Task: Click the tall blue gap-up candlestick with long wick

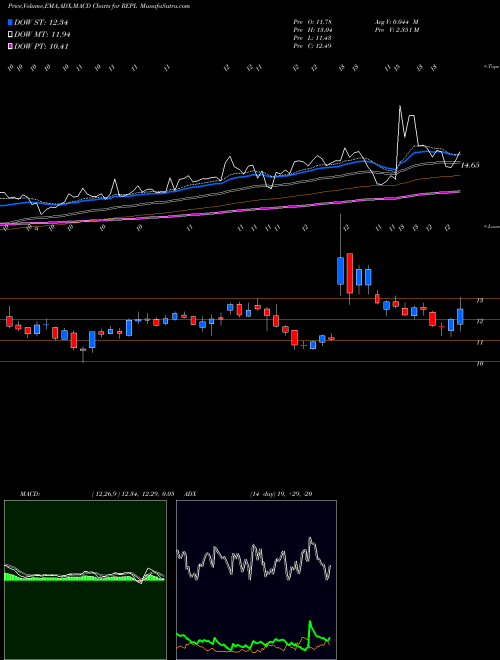Action: coord(340,270)
